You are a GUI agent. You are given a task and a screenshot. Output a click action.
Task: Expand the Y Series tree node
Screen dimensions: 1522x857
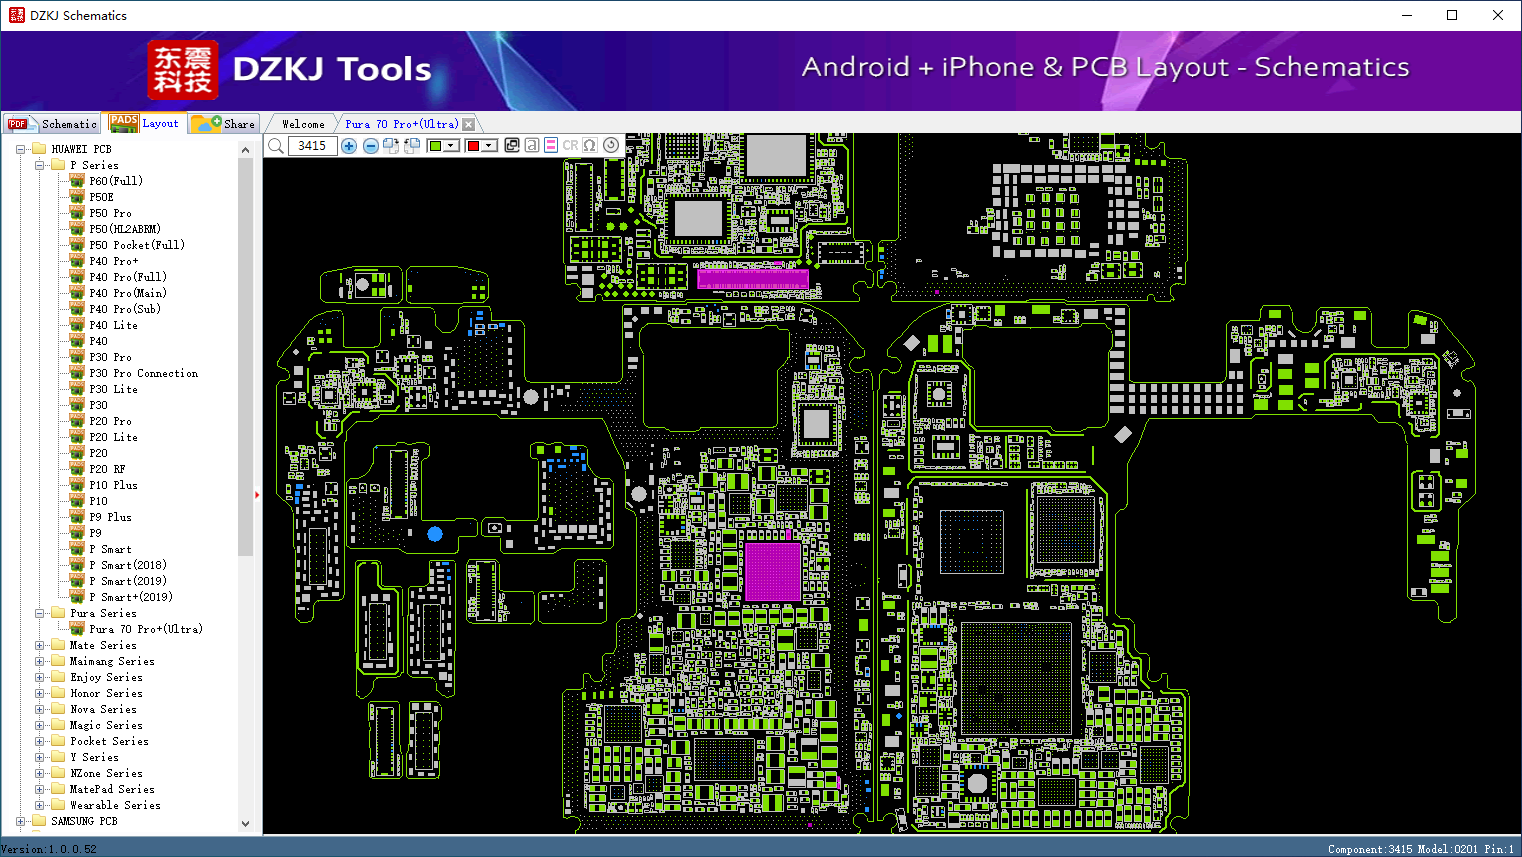[39, 757]
